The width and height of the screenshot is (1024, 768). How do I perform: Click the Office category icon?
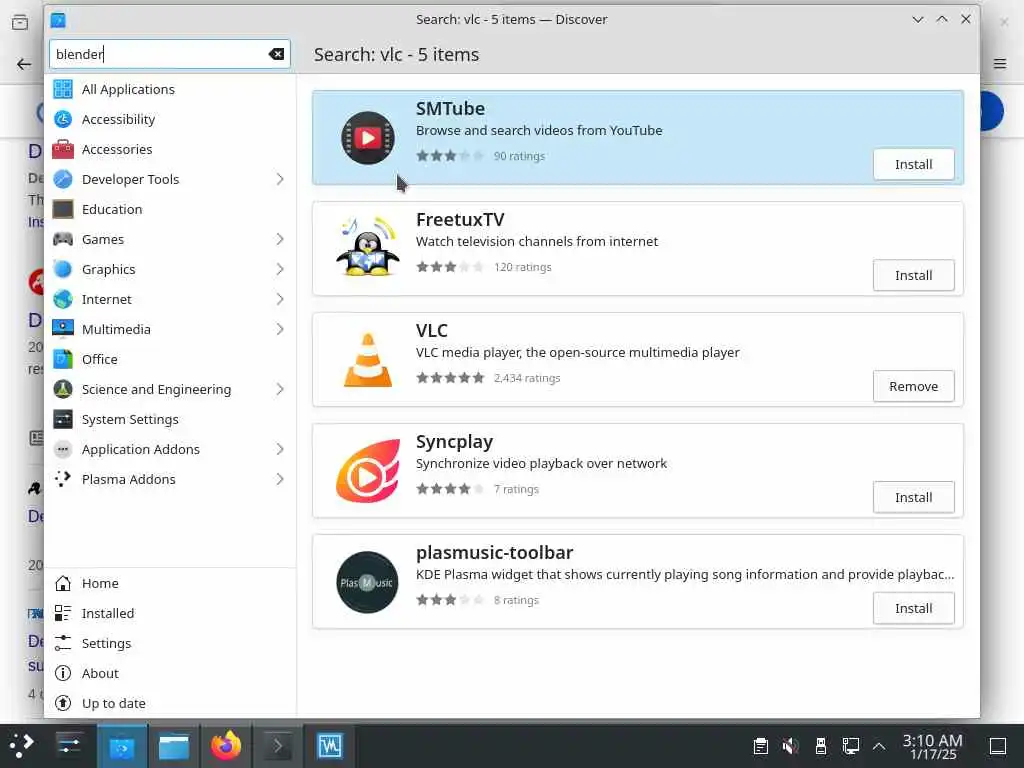[x=63, y=359]
